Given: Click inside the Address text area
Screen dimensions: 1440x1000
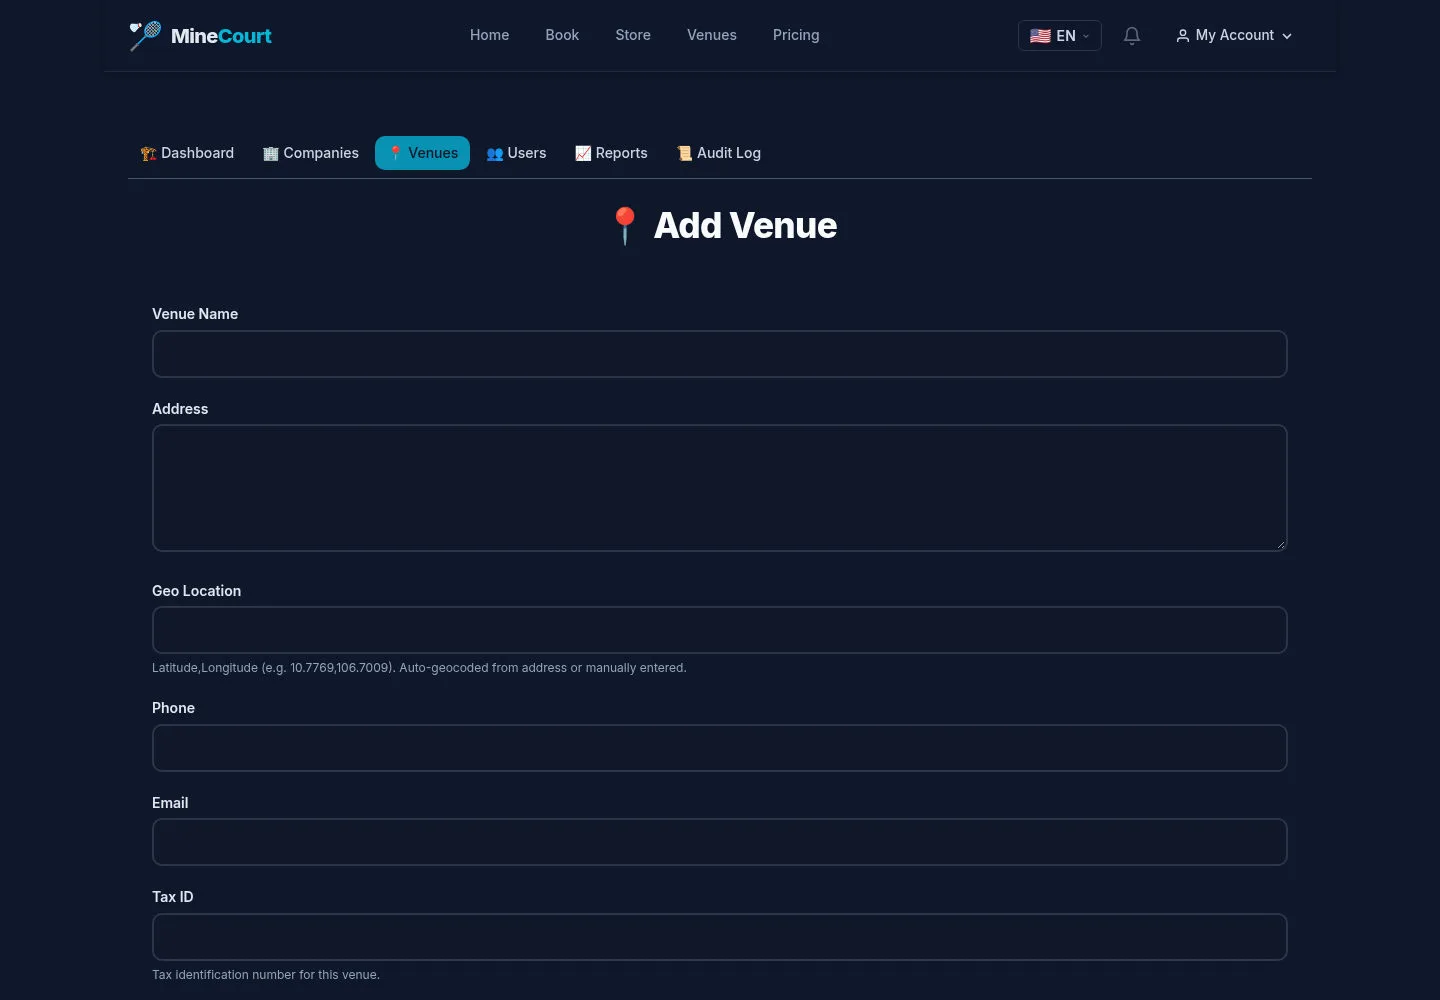Looking at the screenshot, I should (x=720, y=488).
